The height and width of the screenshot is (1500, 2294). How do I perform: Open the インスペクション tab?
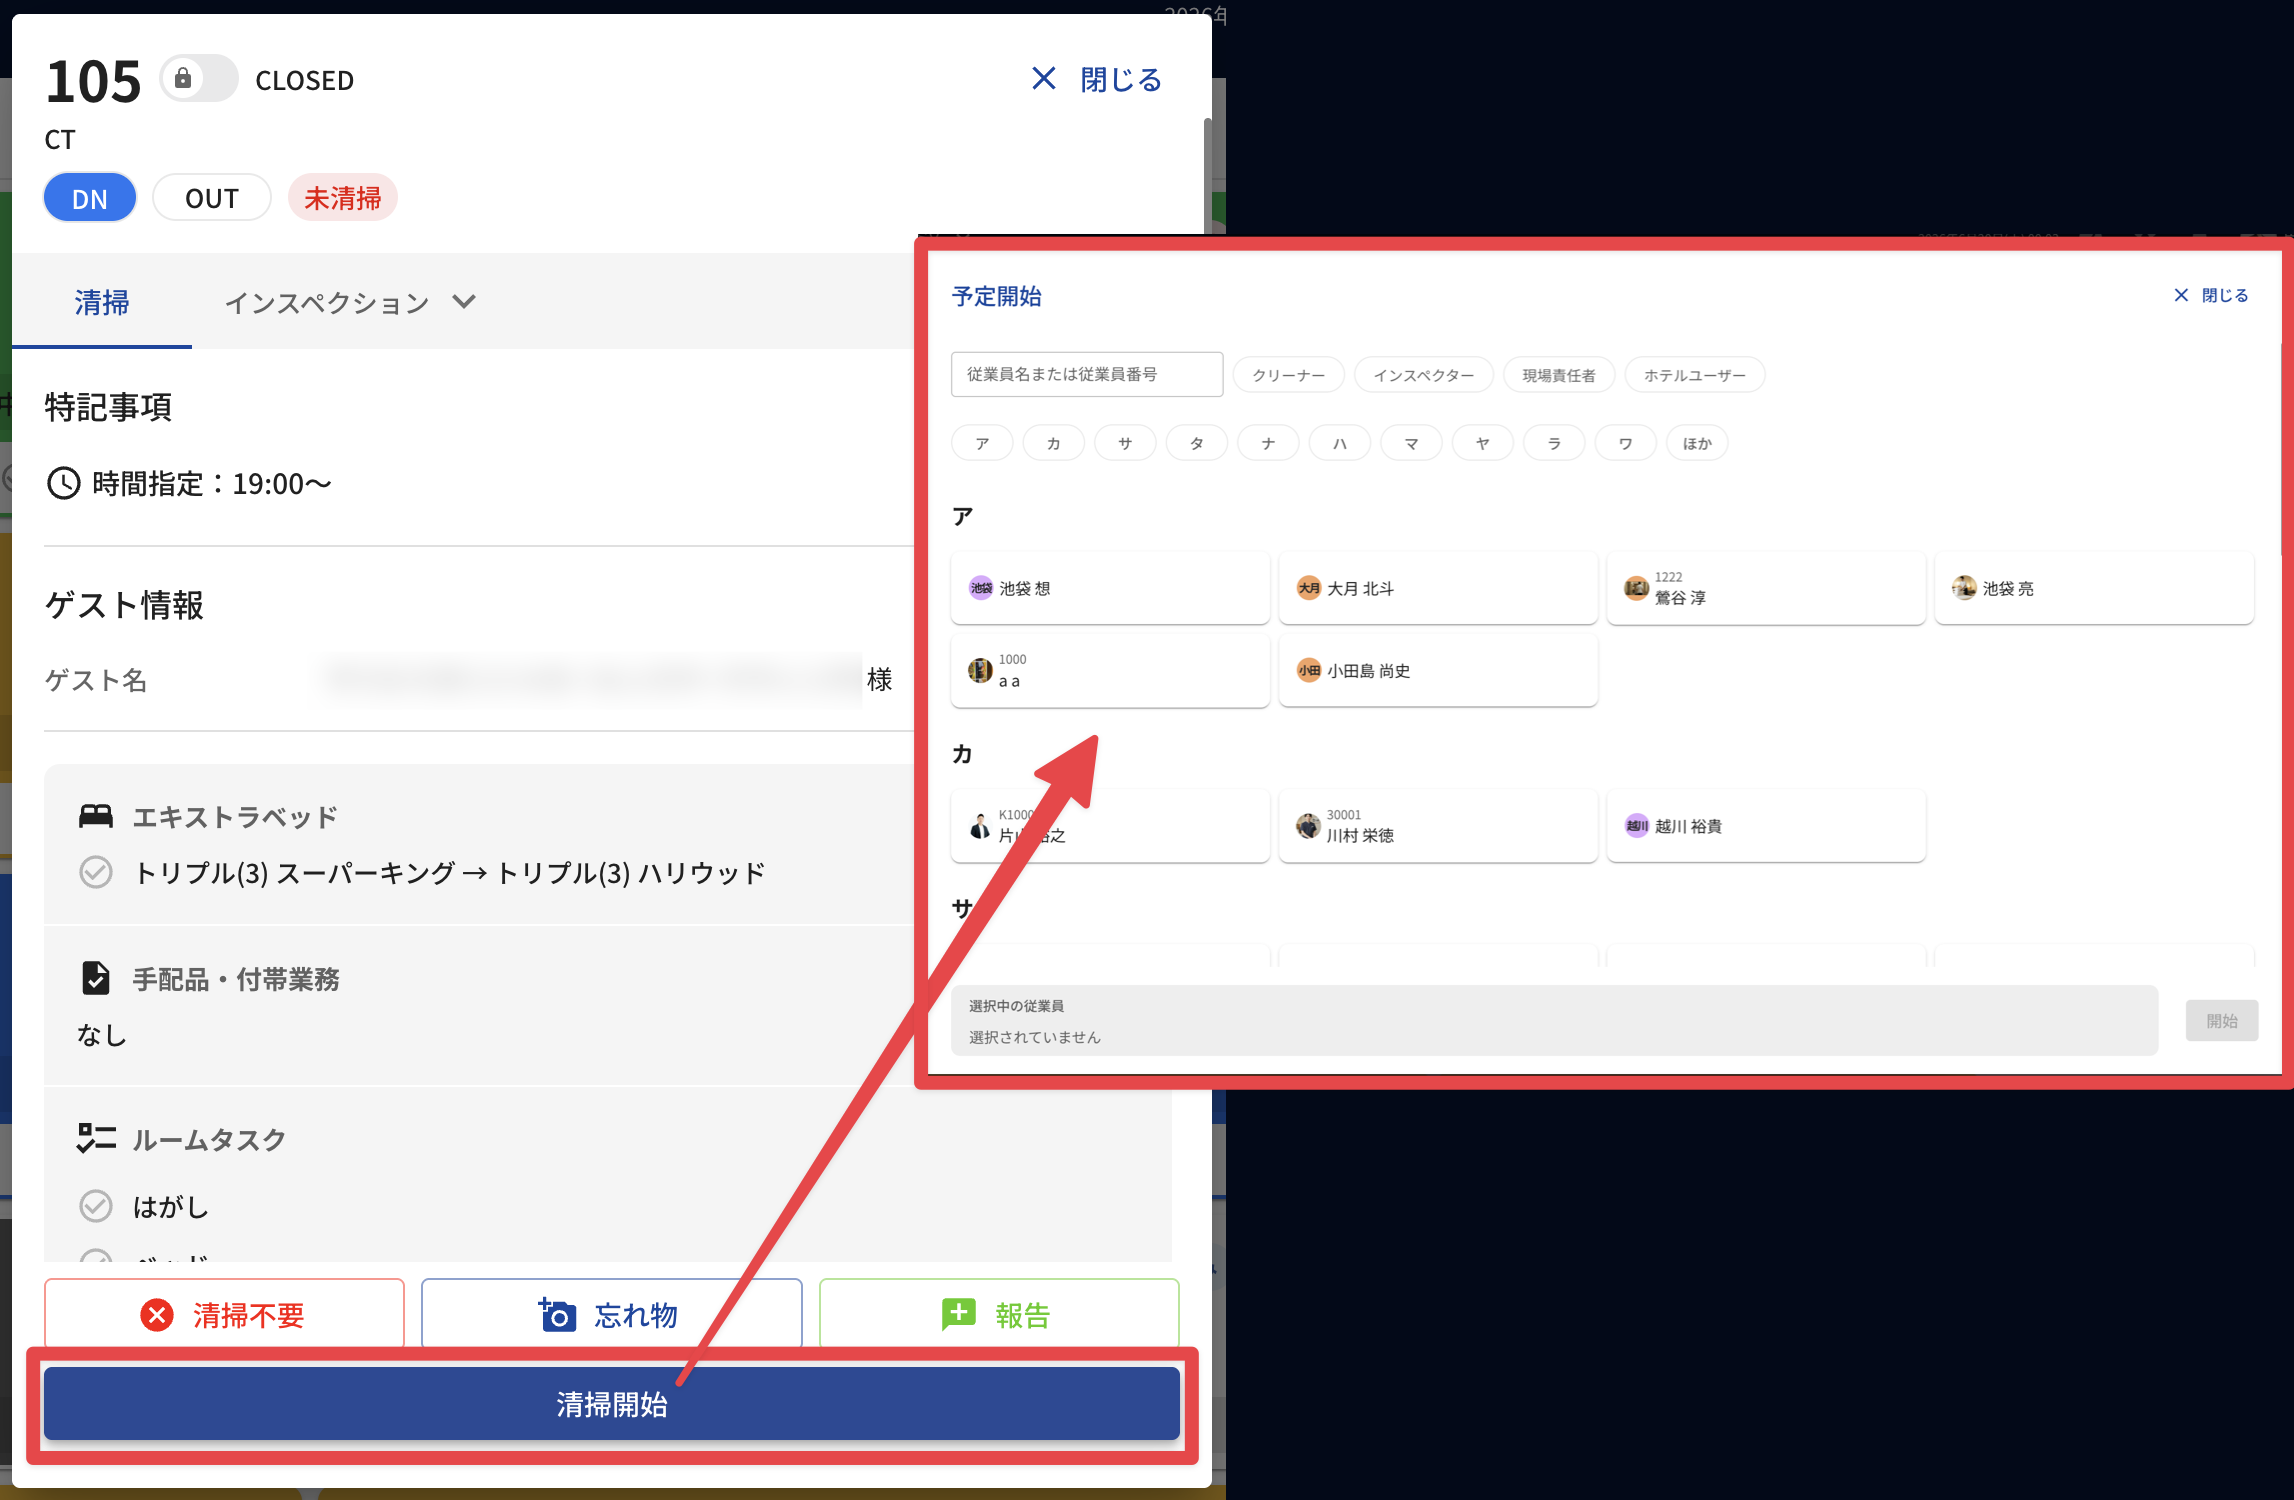point(327,302)
